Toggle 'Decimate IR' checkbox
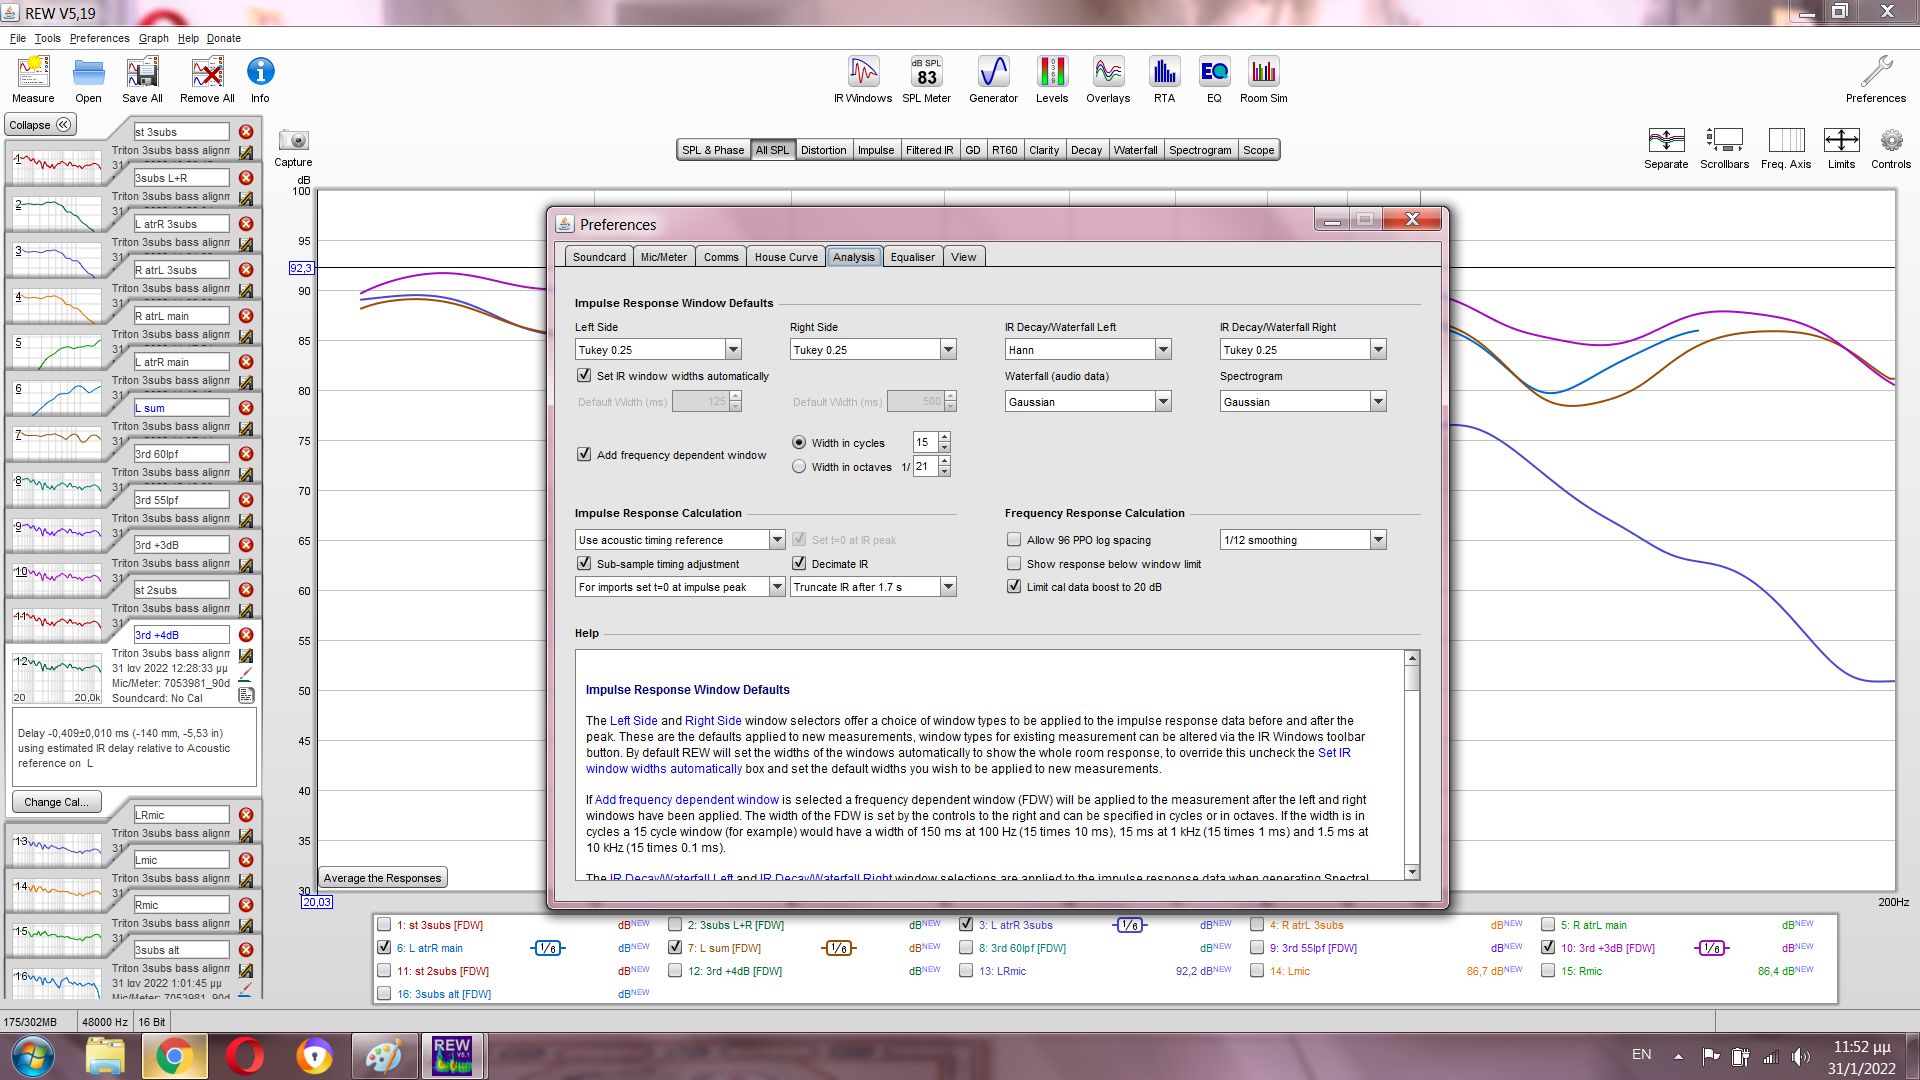The height and width of the screenshot is (1080, 1920). pyautogui.click(x=799, y=563)
